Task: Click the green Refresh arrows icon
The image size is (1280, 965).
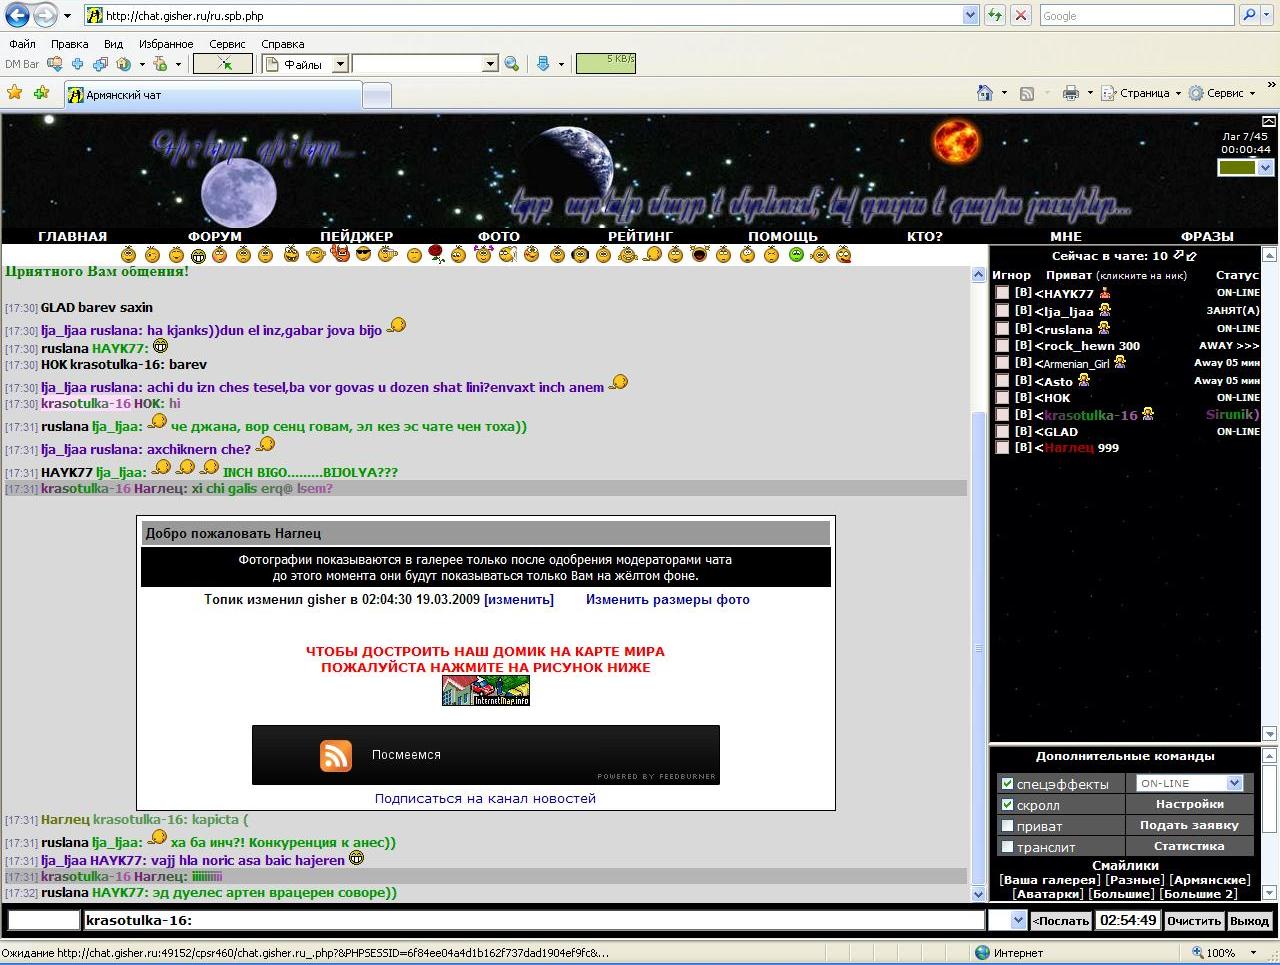Action: pos(994,16)
